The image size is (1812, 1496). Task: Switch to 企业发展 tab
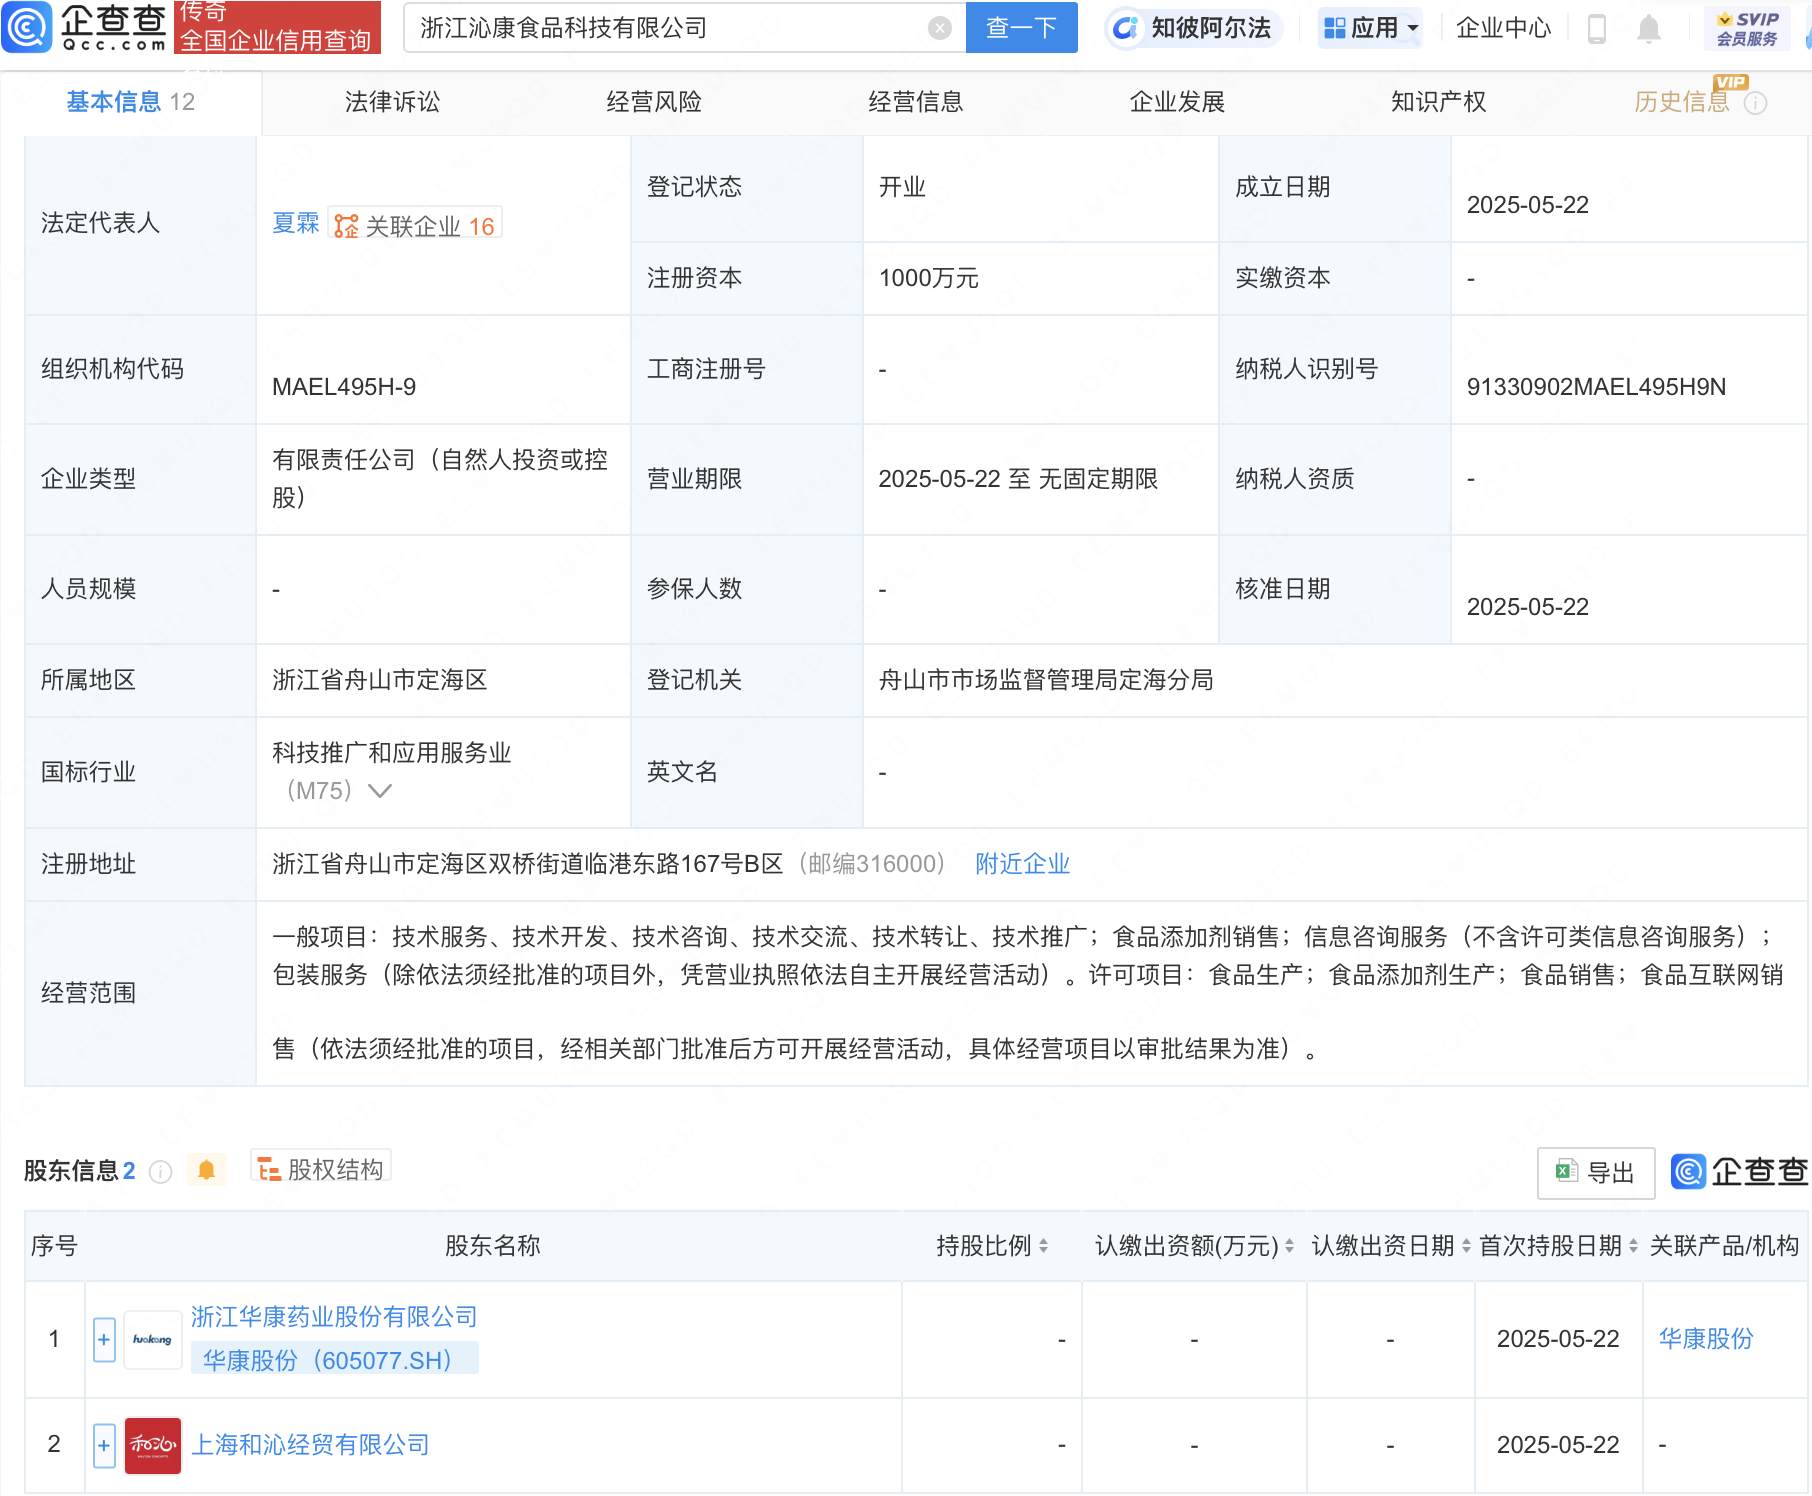pyautogui.click(x=1177, y=102)
